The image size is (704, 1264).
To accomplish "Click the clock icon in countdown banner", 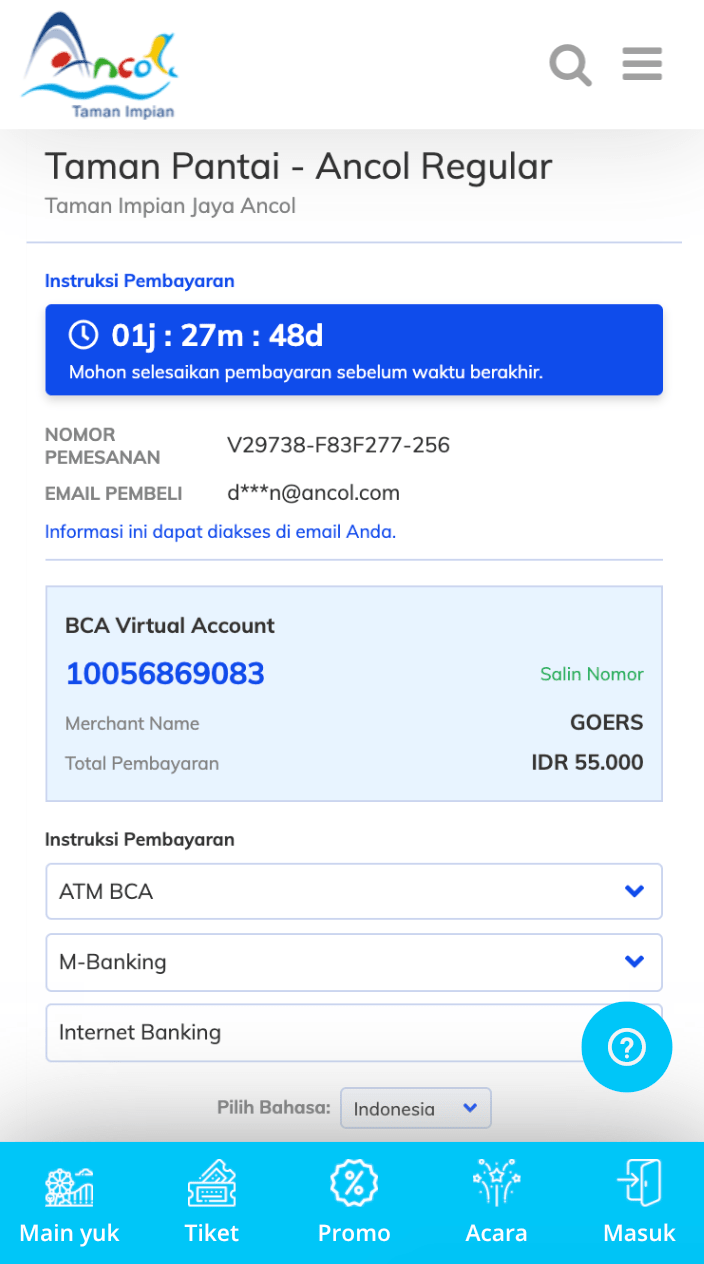I will [83, 335].
